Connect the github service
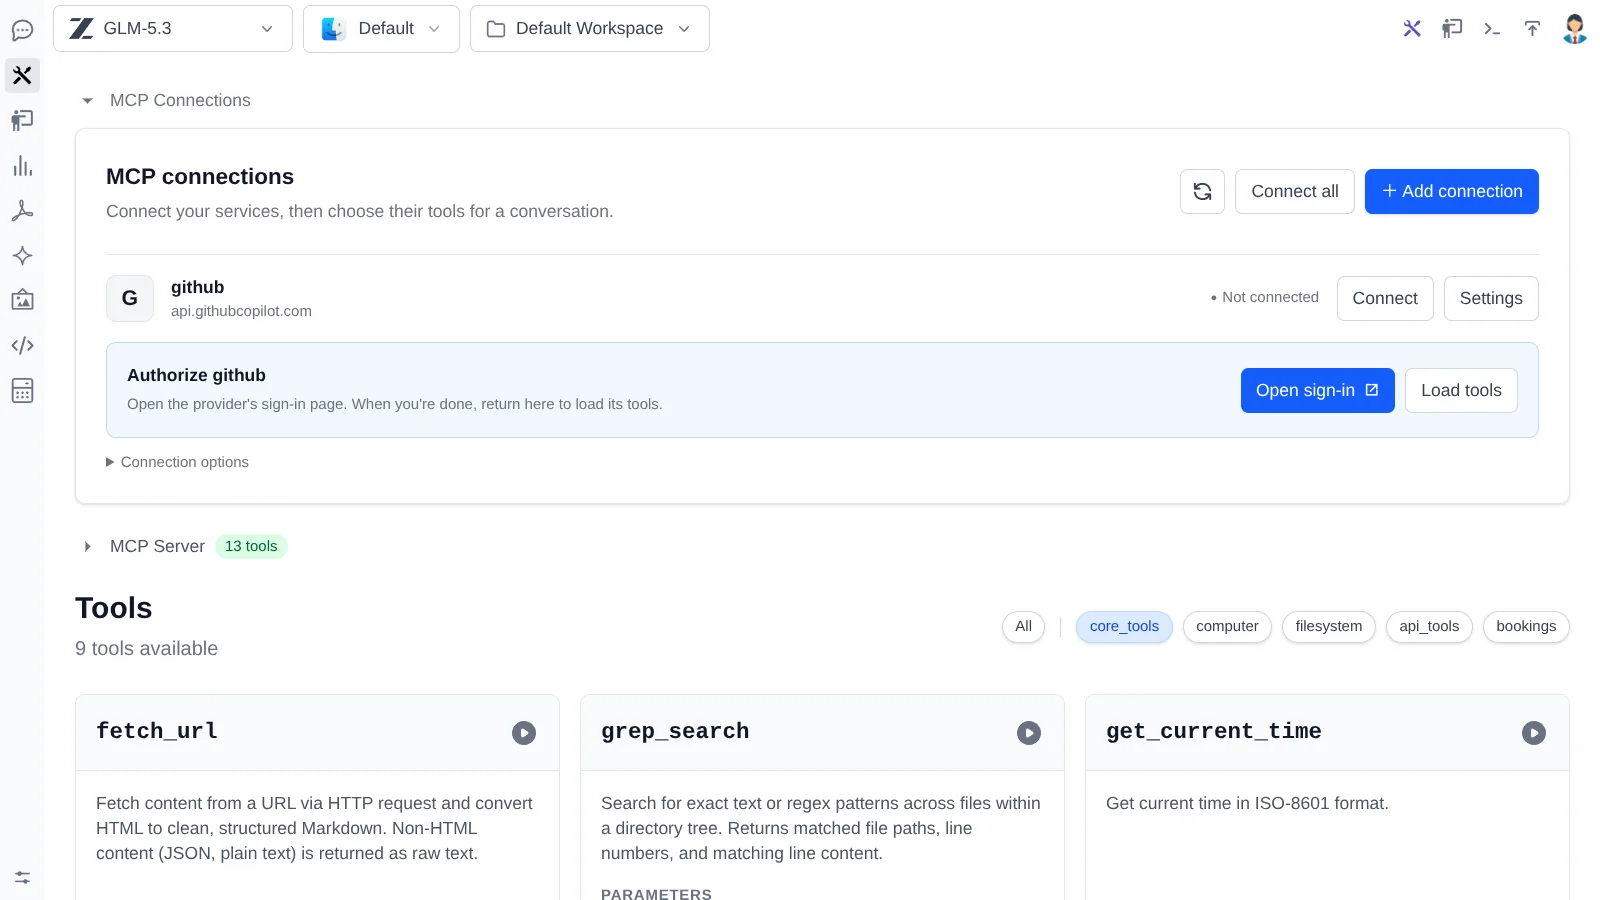The height and width of the screenshot is (900, 1600). [x=1385, y=298]
